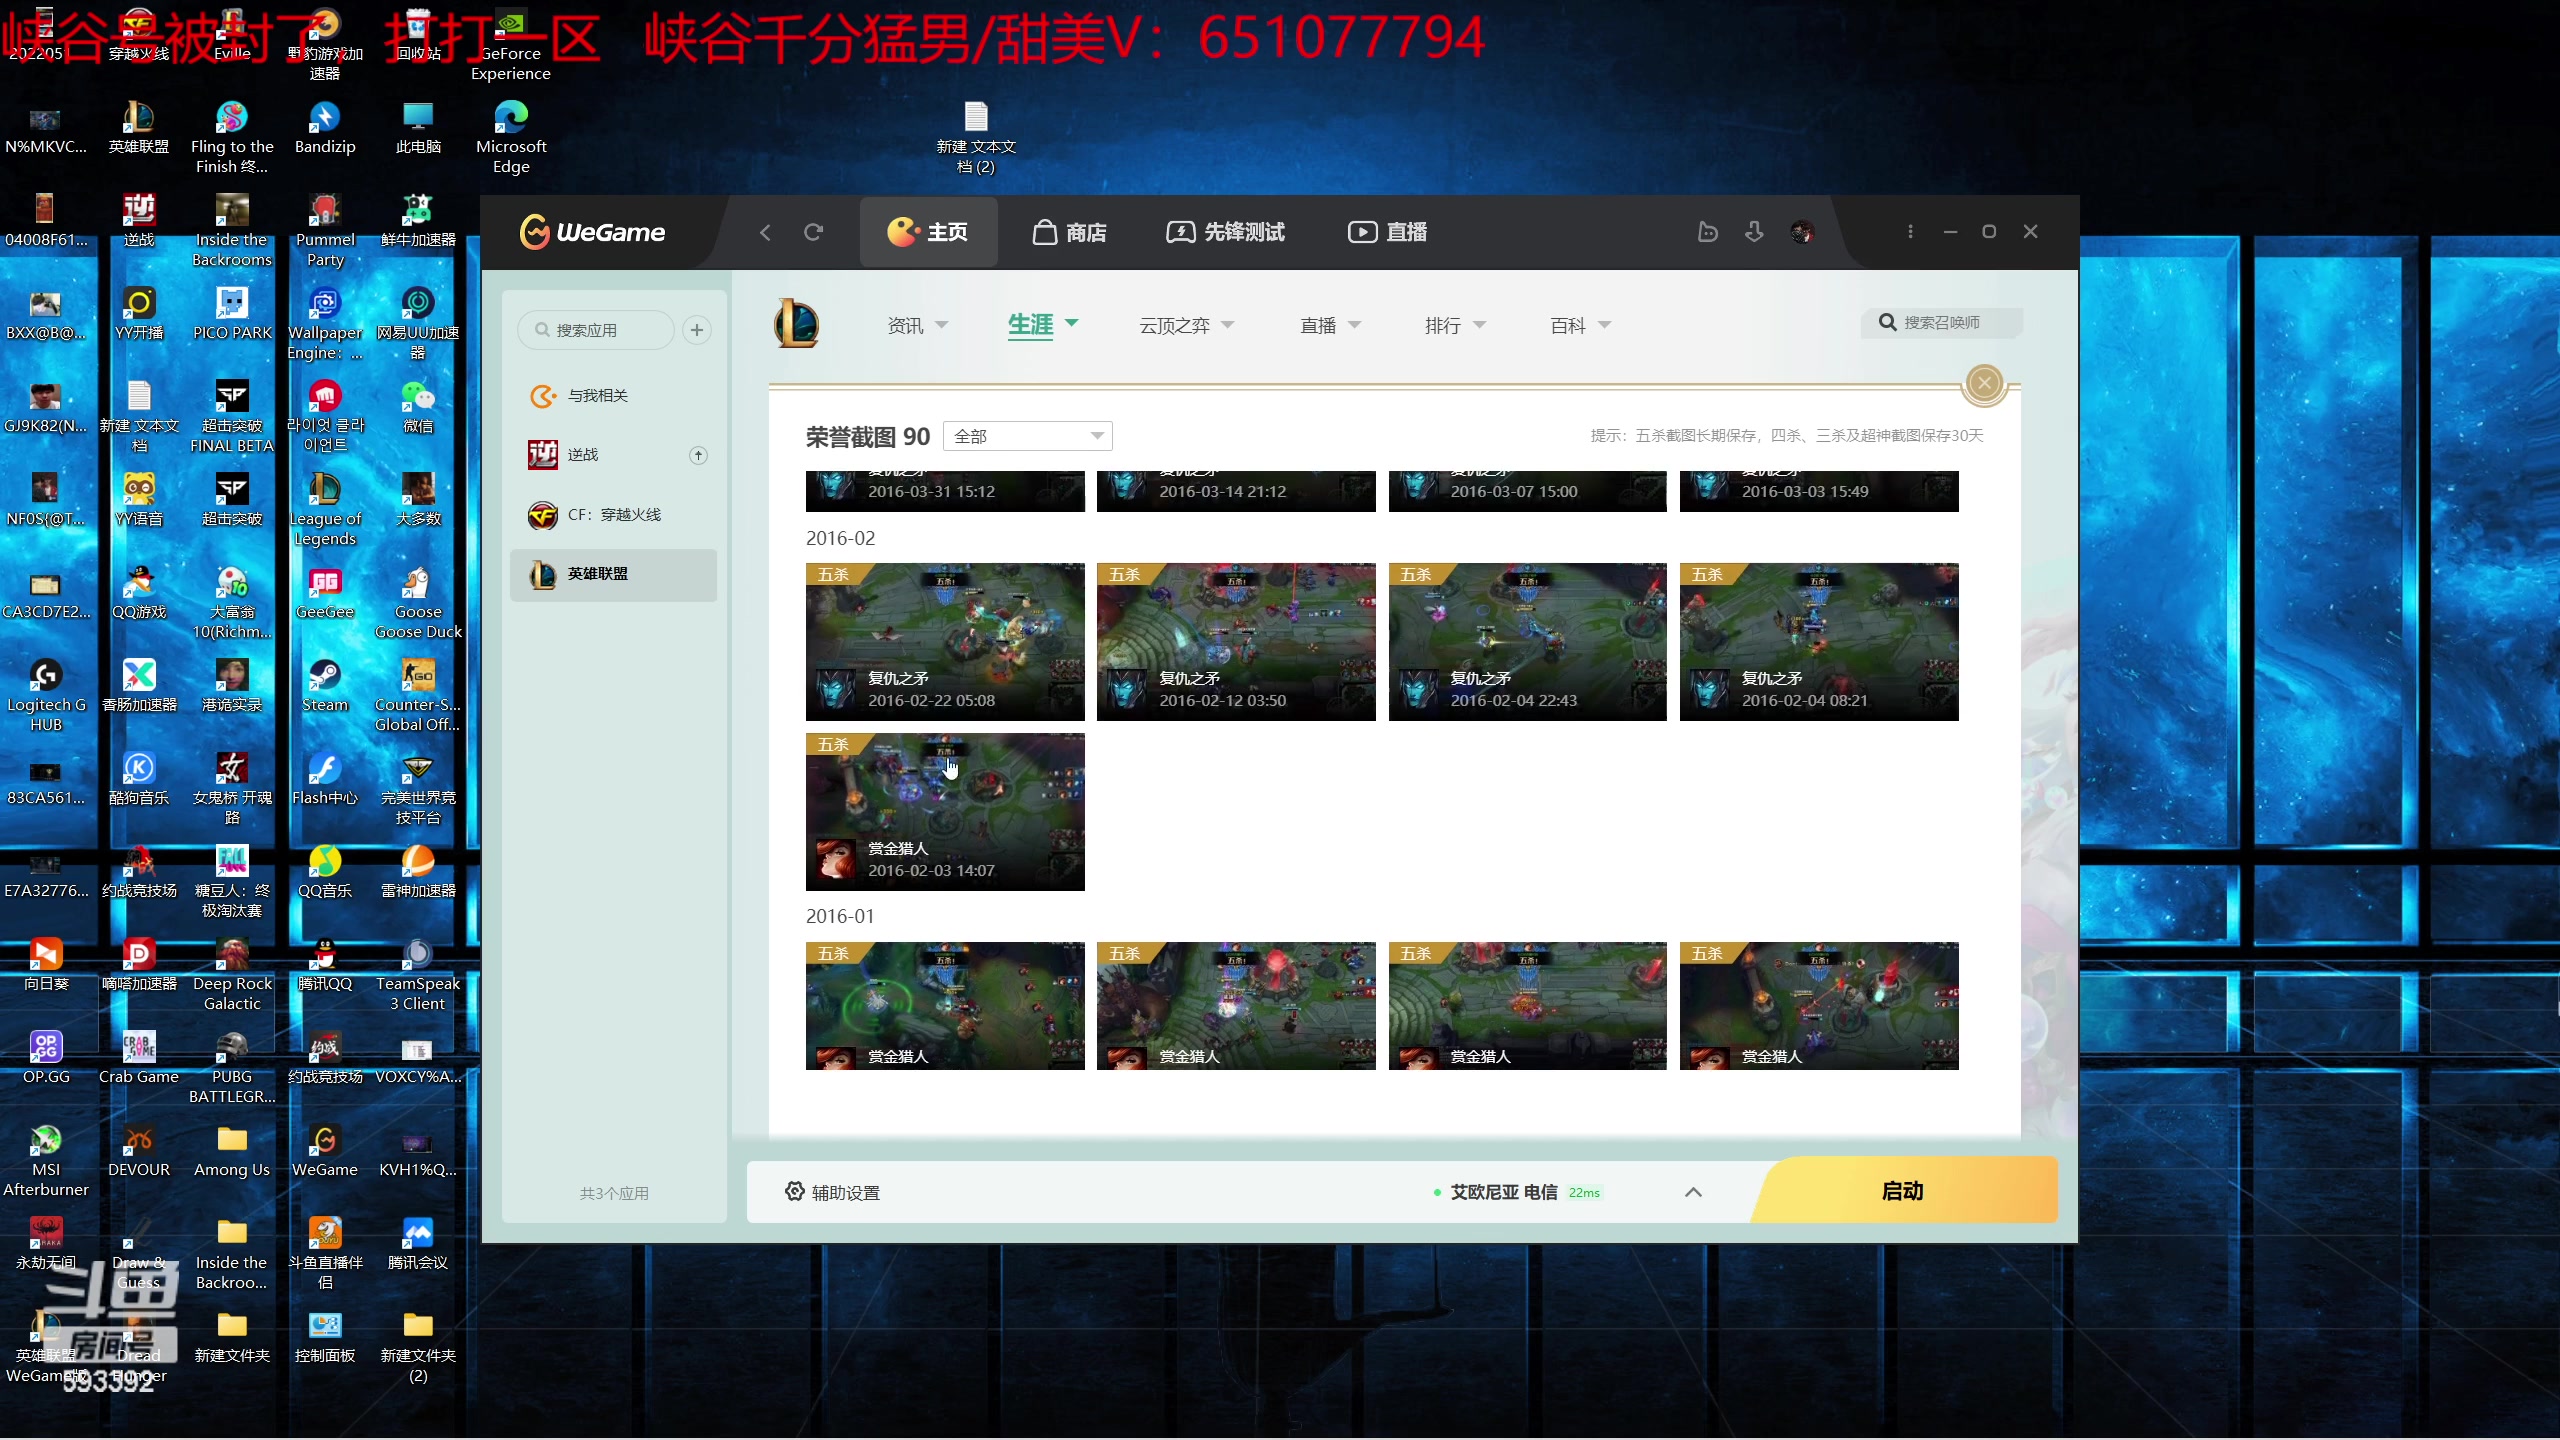Open screenshot dated 2016-03-07 15:00

click(1527, 491)
